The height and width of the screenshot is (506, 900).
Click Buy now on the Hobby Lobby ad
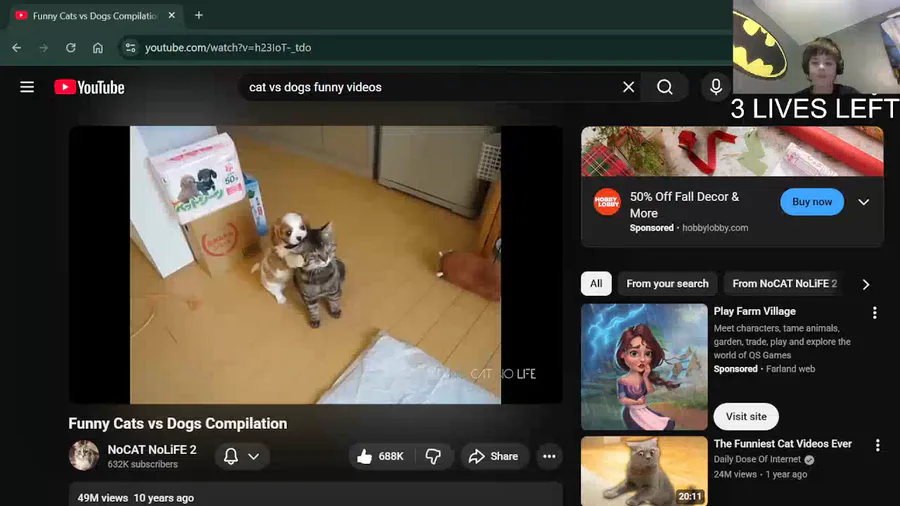[x=812, y=202]
